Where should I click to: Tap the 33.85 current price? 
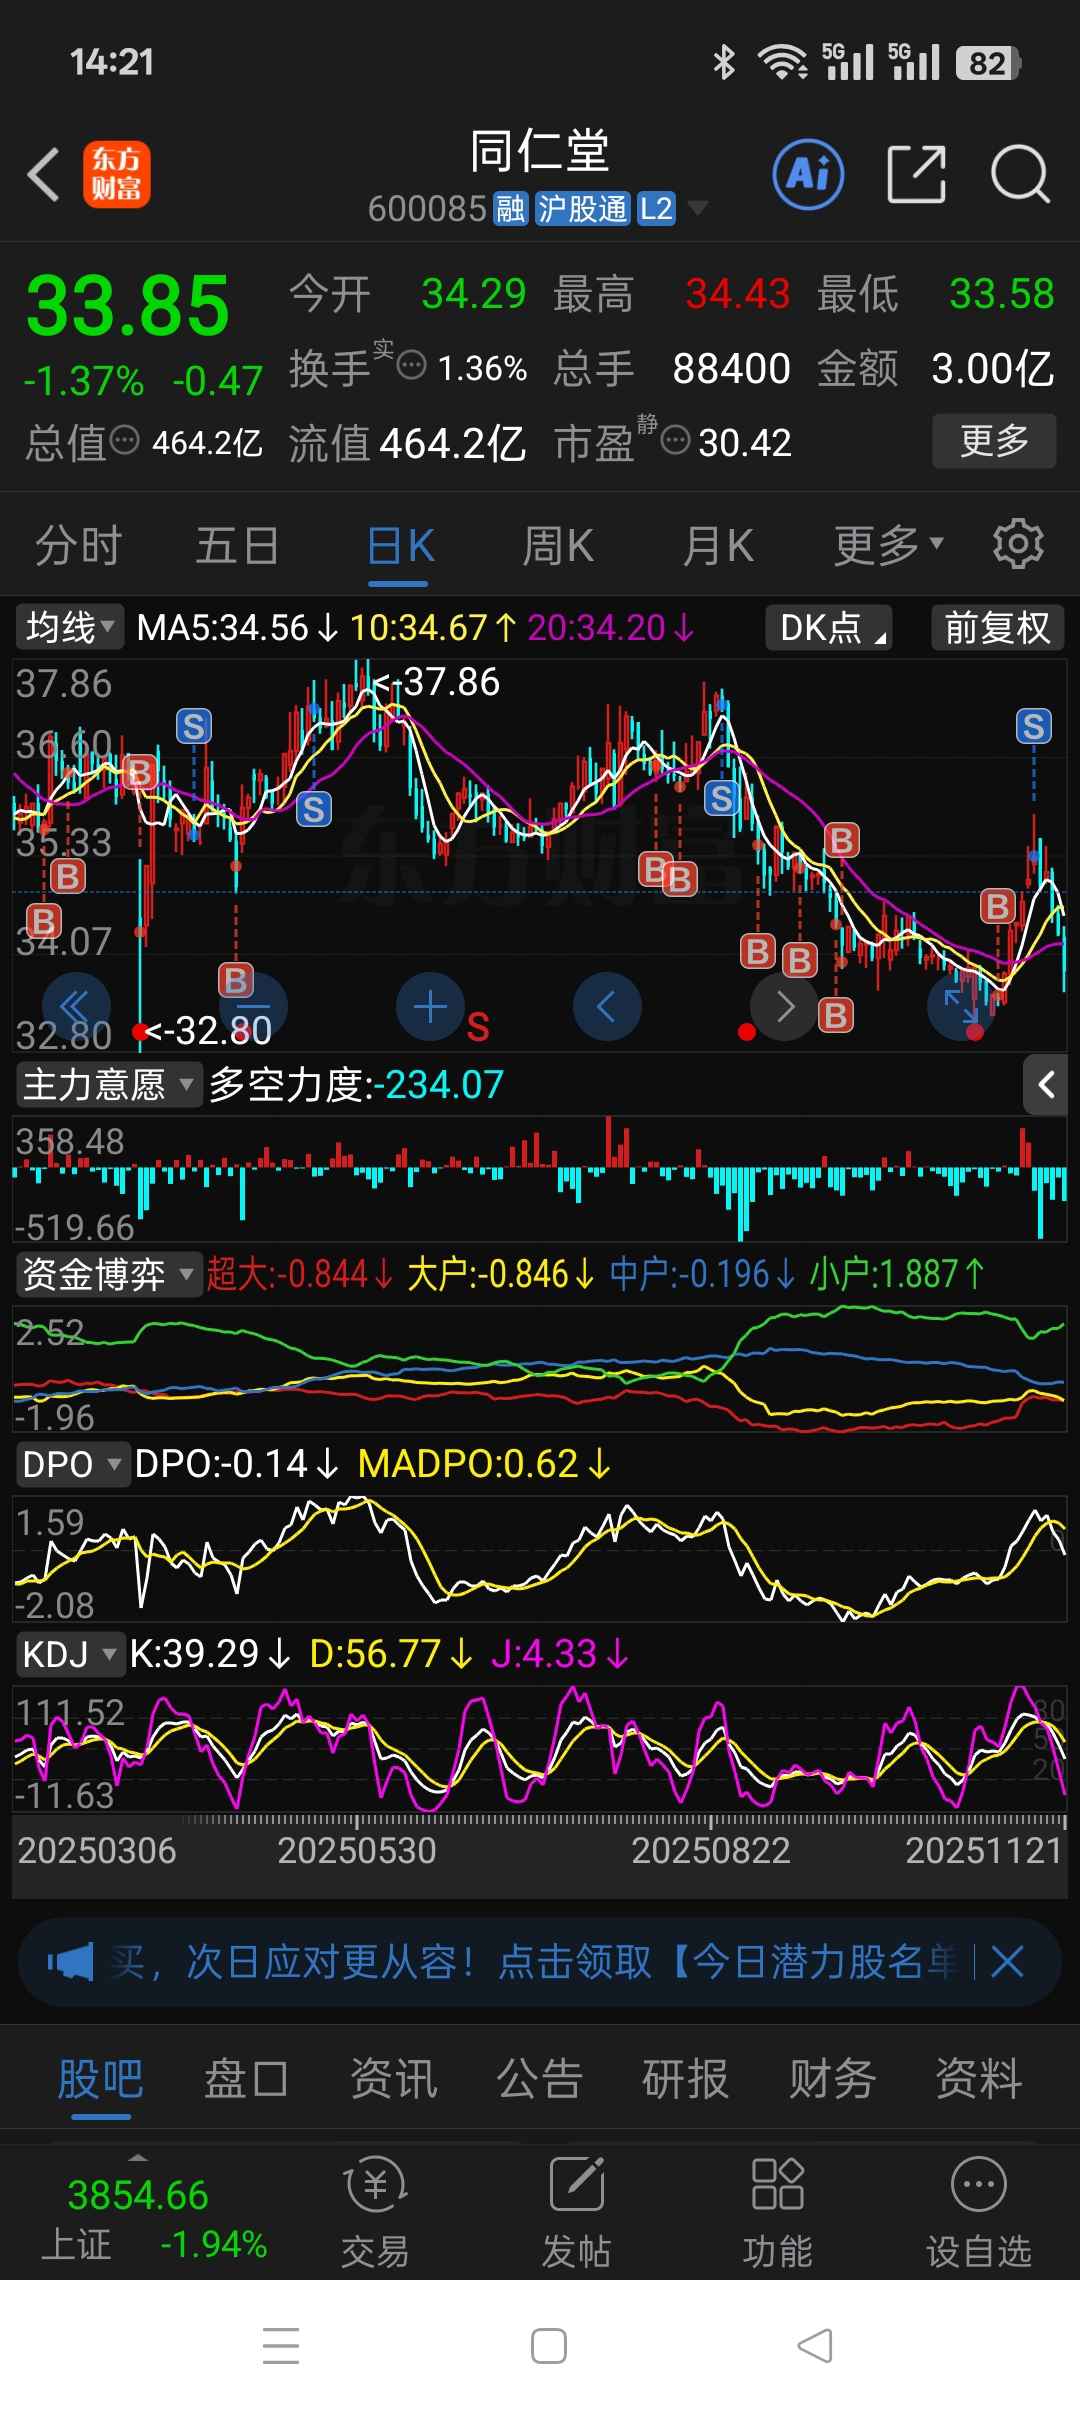128,306
